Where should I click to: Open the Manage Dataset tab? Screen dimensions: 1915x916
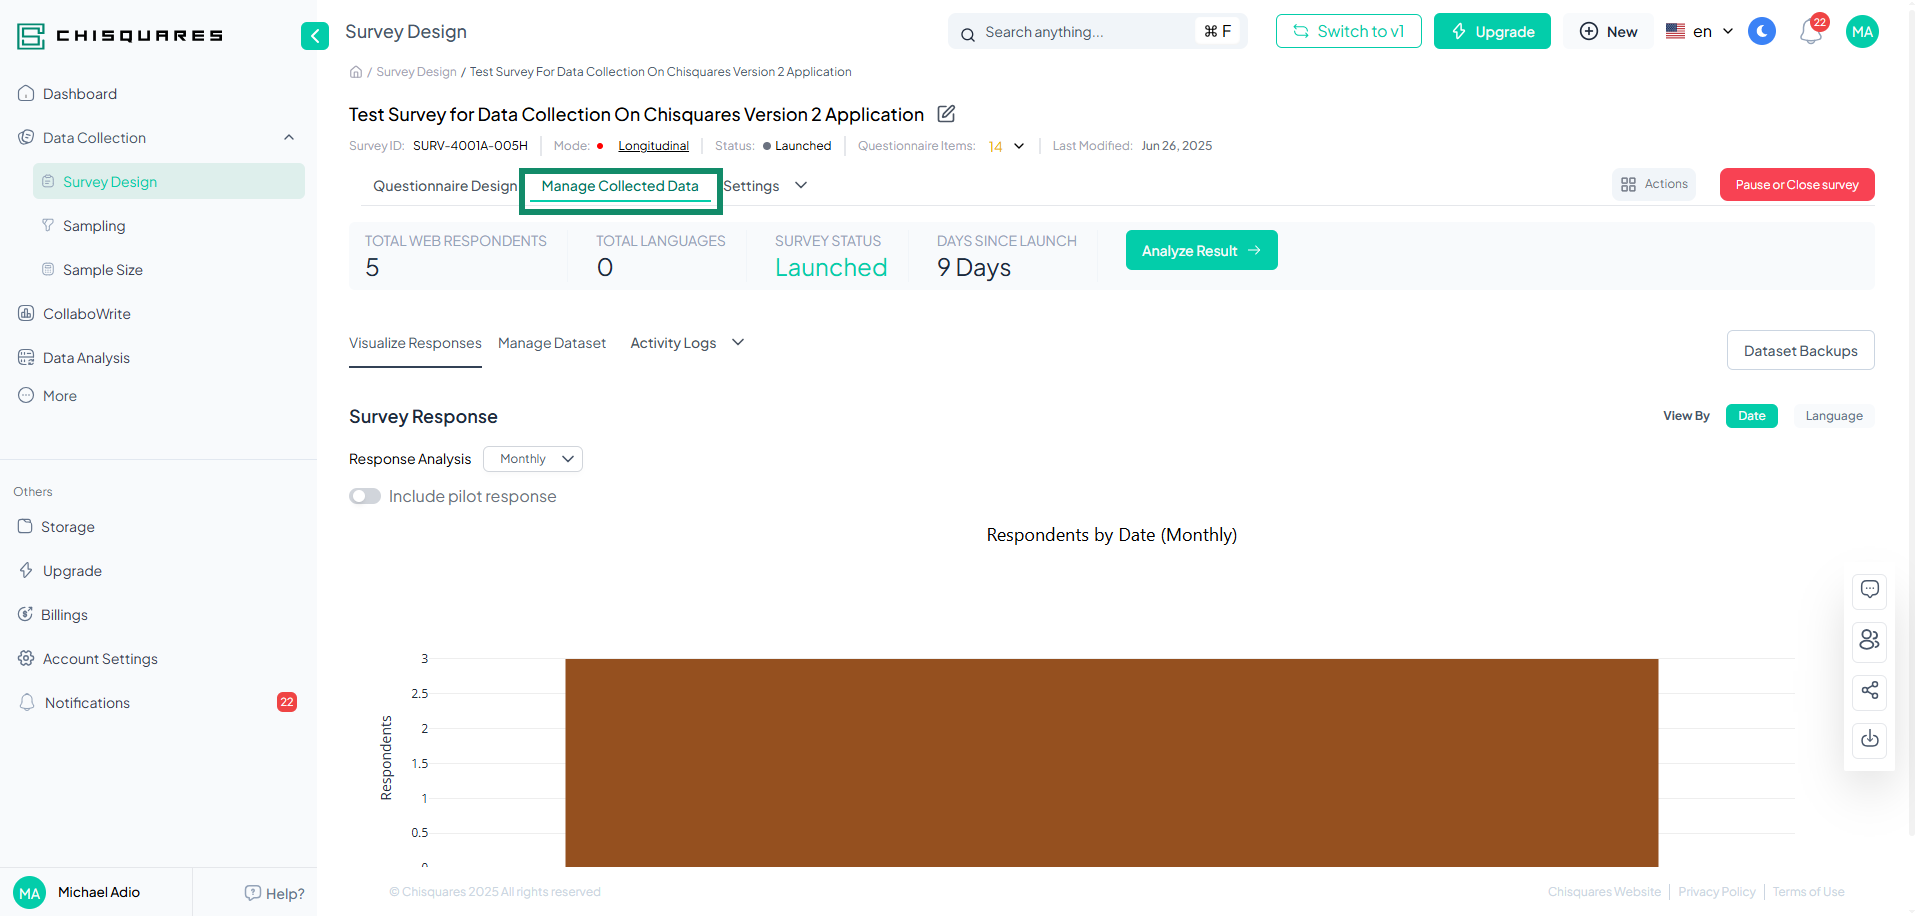[552, 342]
